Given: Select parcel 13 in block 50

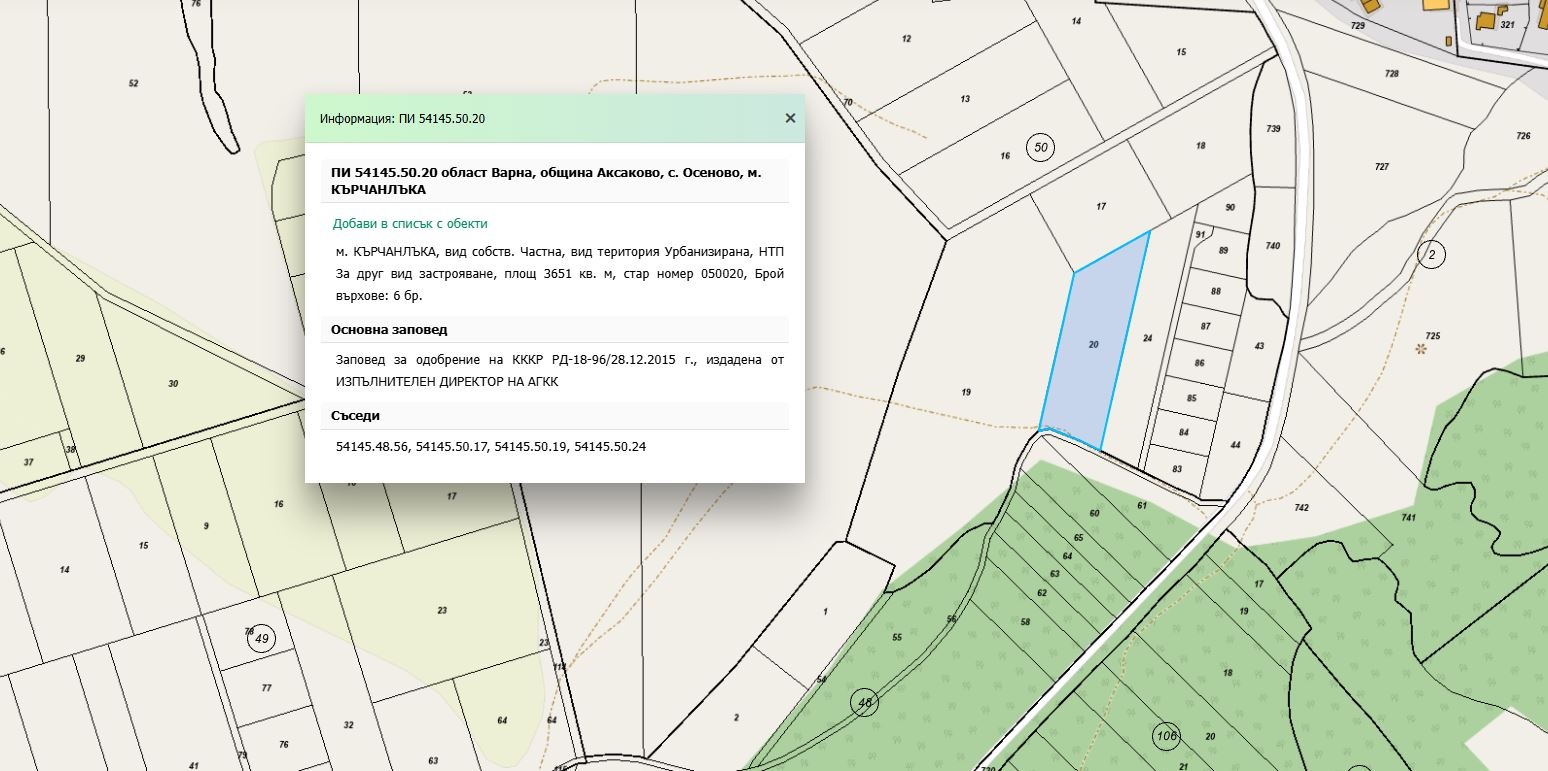Looking at the screenshot, I should [x=965, y=99].
